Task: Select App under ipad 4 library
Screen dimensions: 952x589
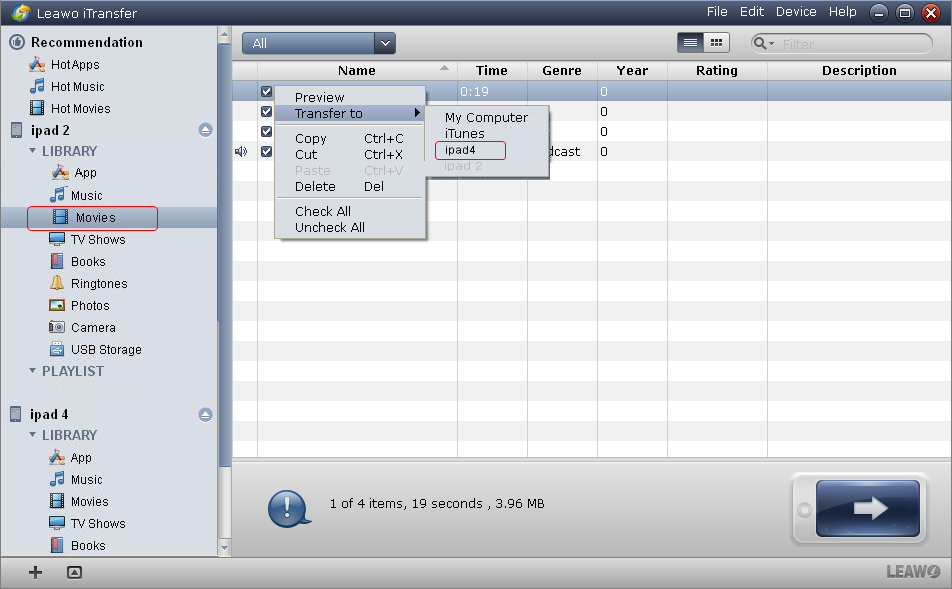Action: pos(70,458)
